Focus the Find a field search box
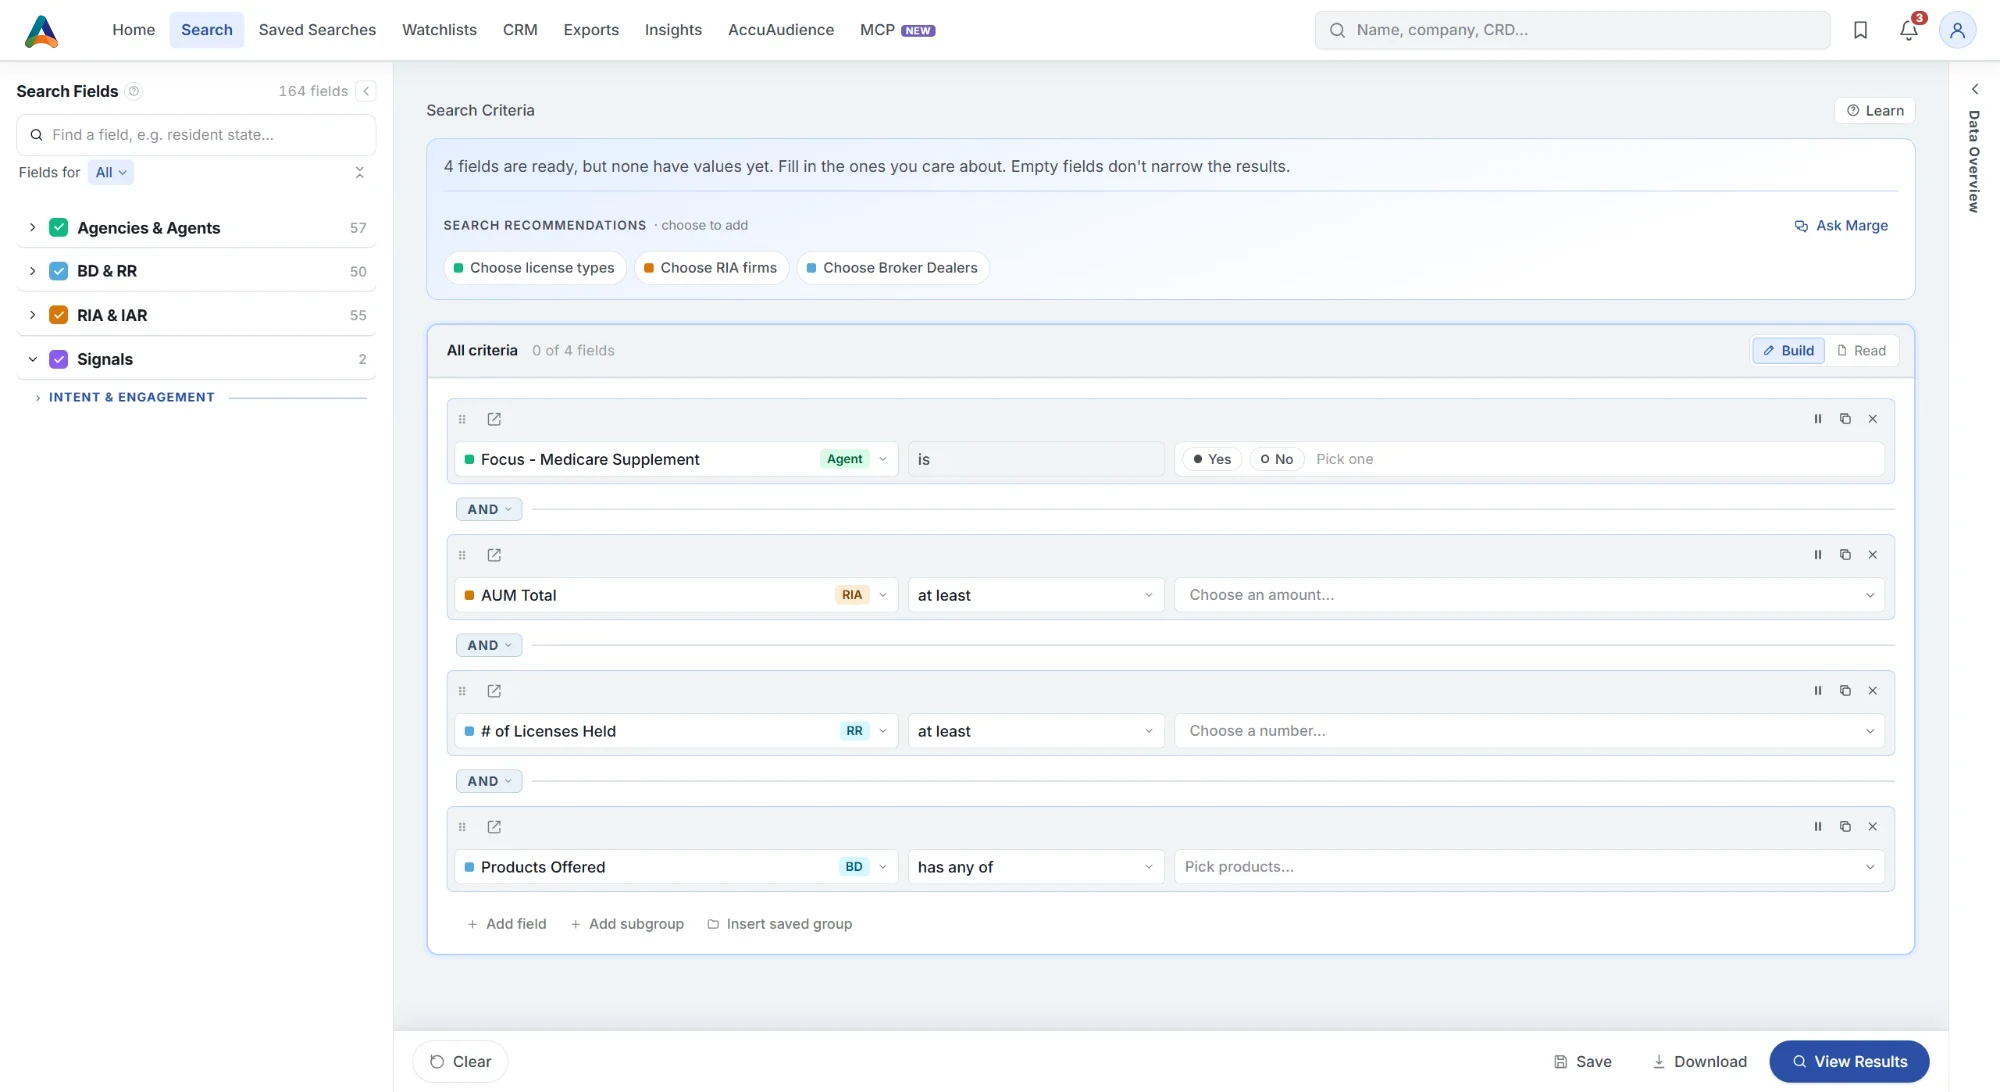Screen dimensions: 2000x1092 click(196, 135)
